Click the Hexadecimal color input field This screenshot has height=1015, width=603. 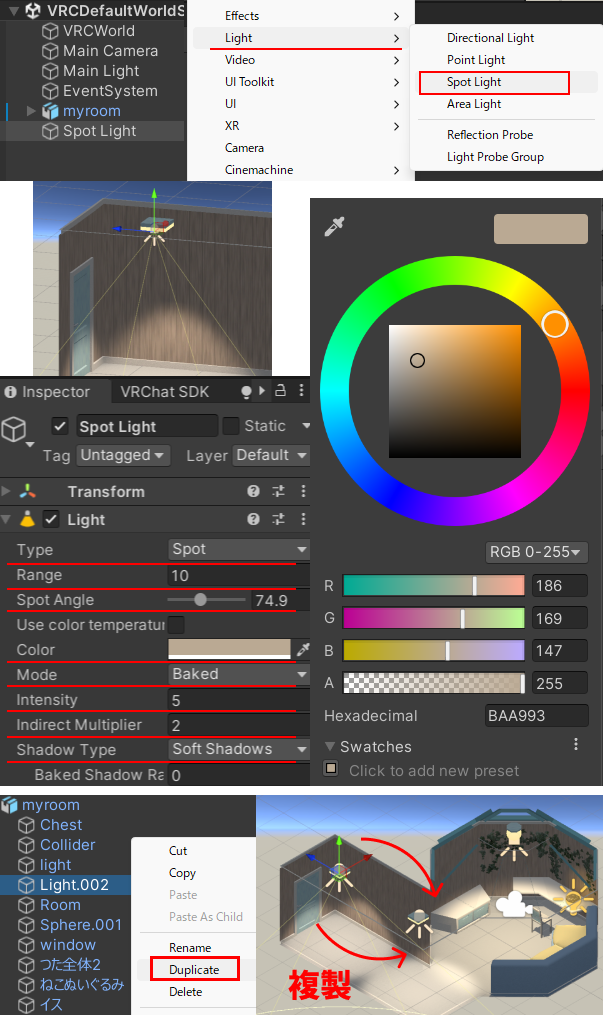click(536, 716)
